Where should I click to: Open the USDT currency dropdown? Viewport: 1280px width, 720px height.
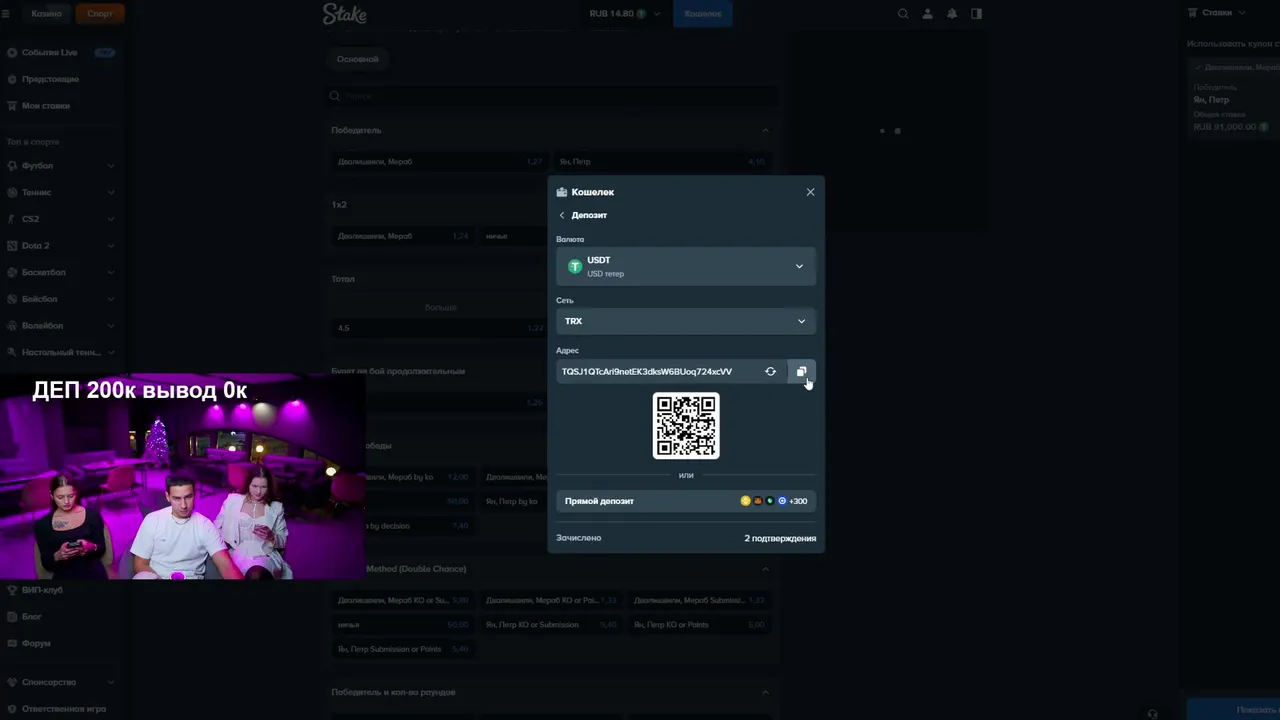(686, 267)
